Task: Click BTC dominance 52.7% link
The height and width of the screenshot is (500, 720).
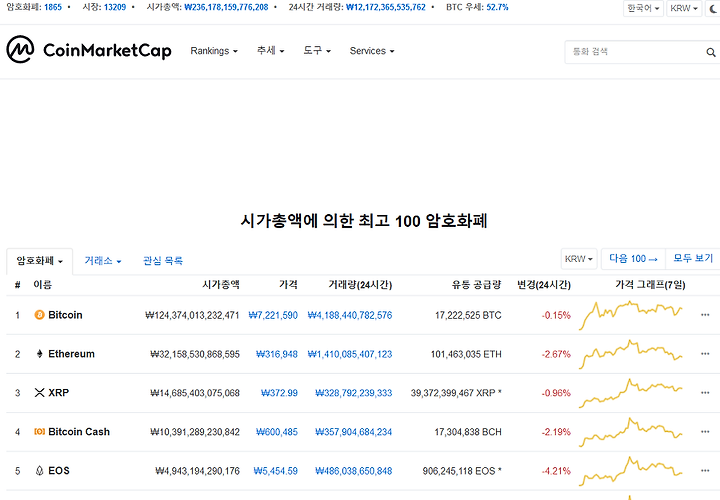Action: pyautogui.click(x=497, y=7)
